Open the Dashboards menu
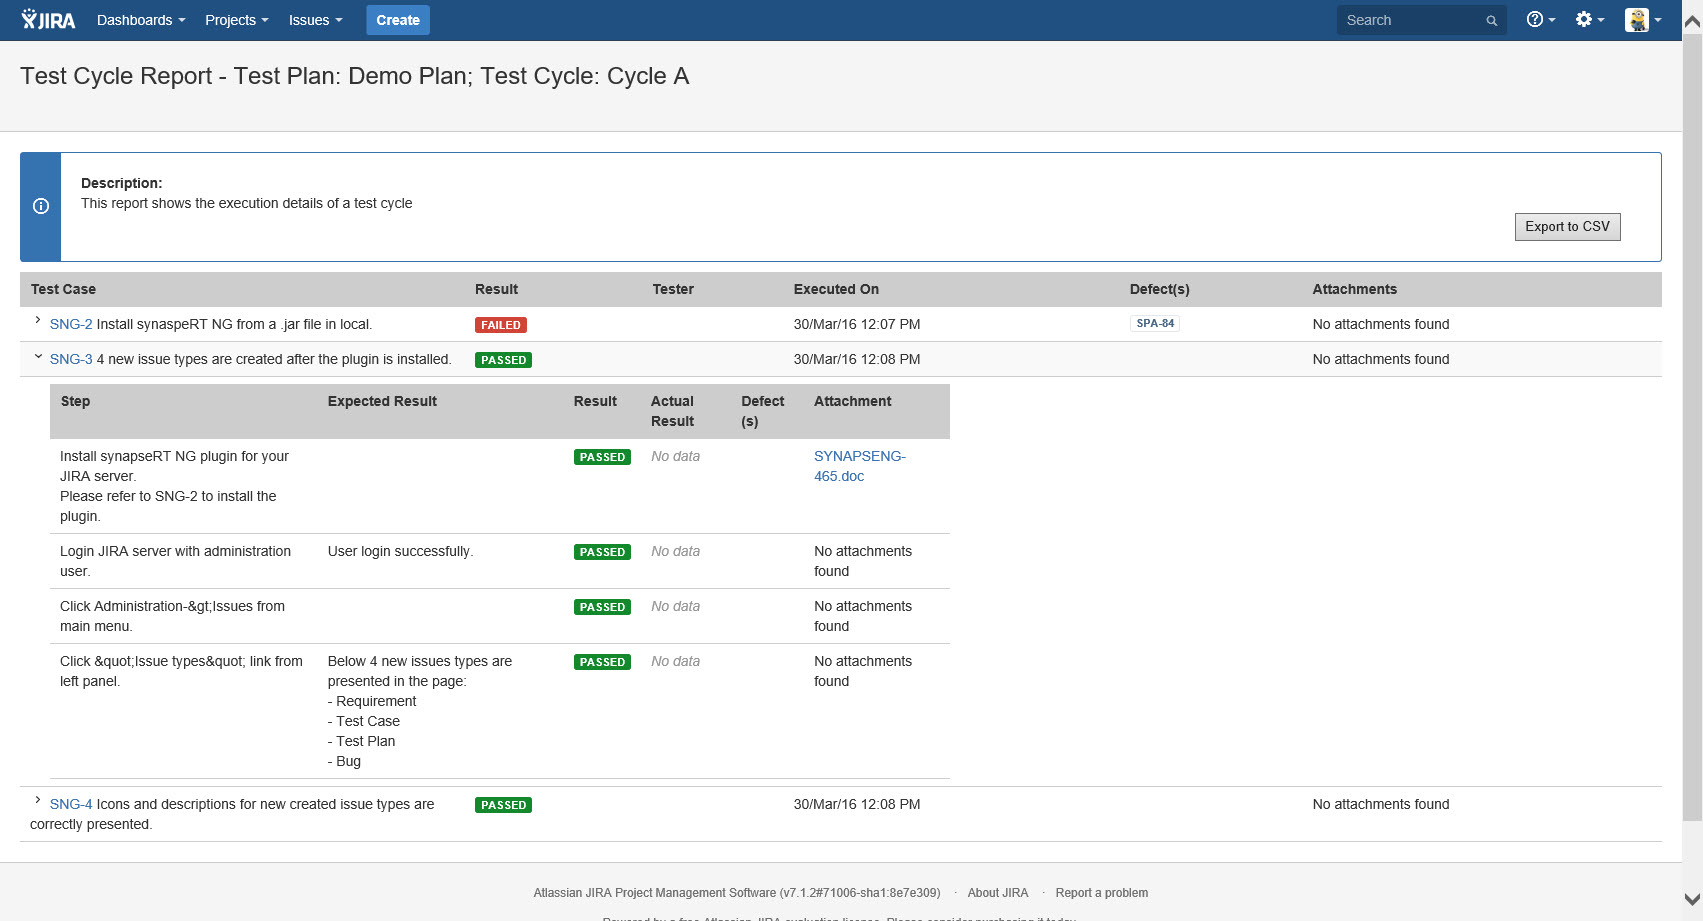This screenshot has width=1703, height=921. click(140, 20)
